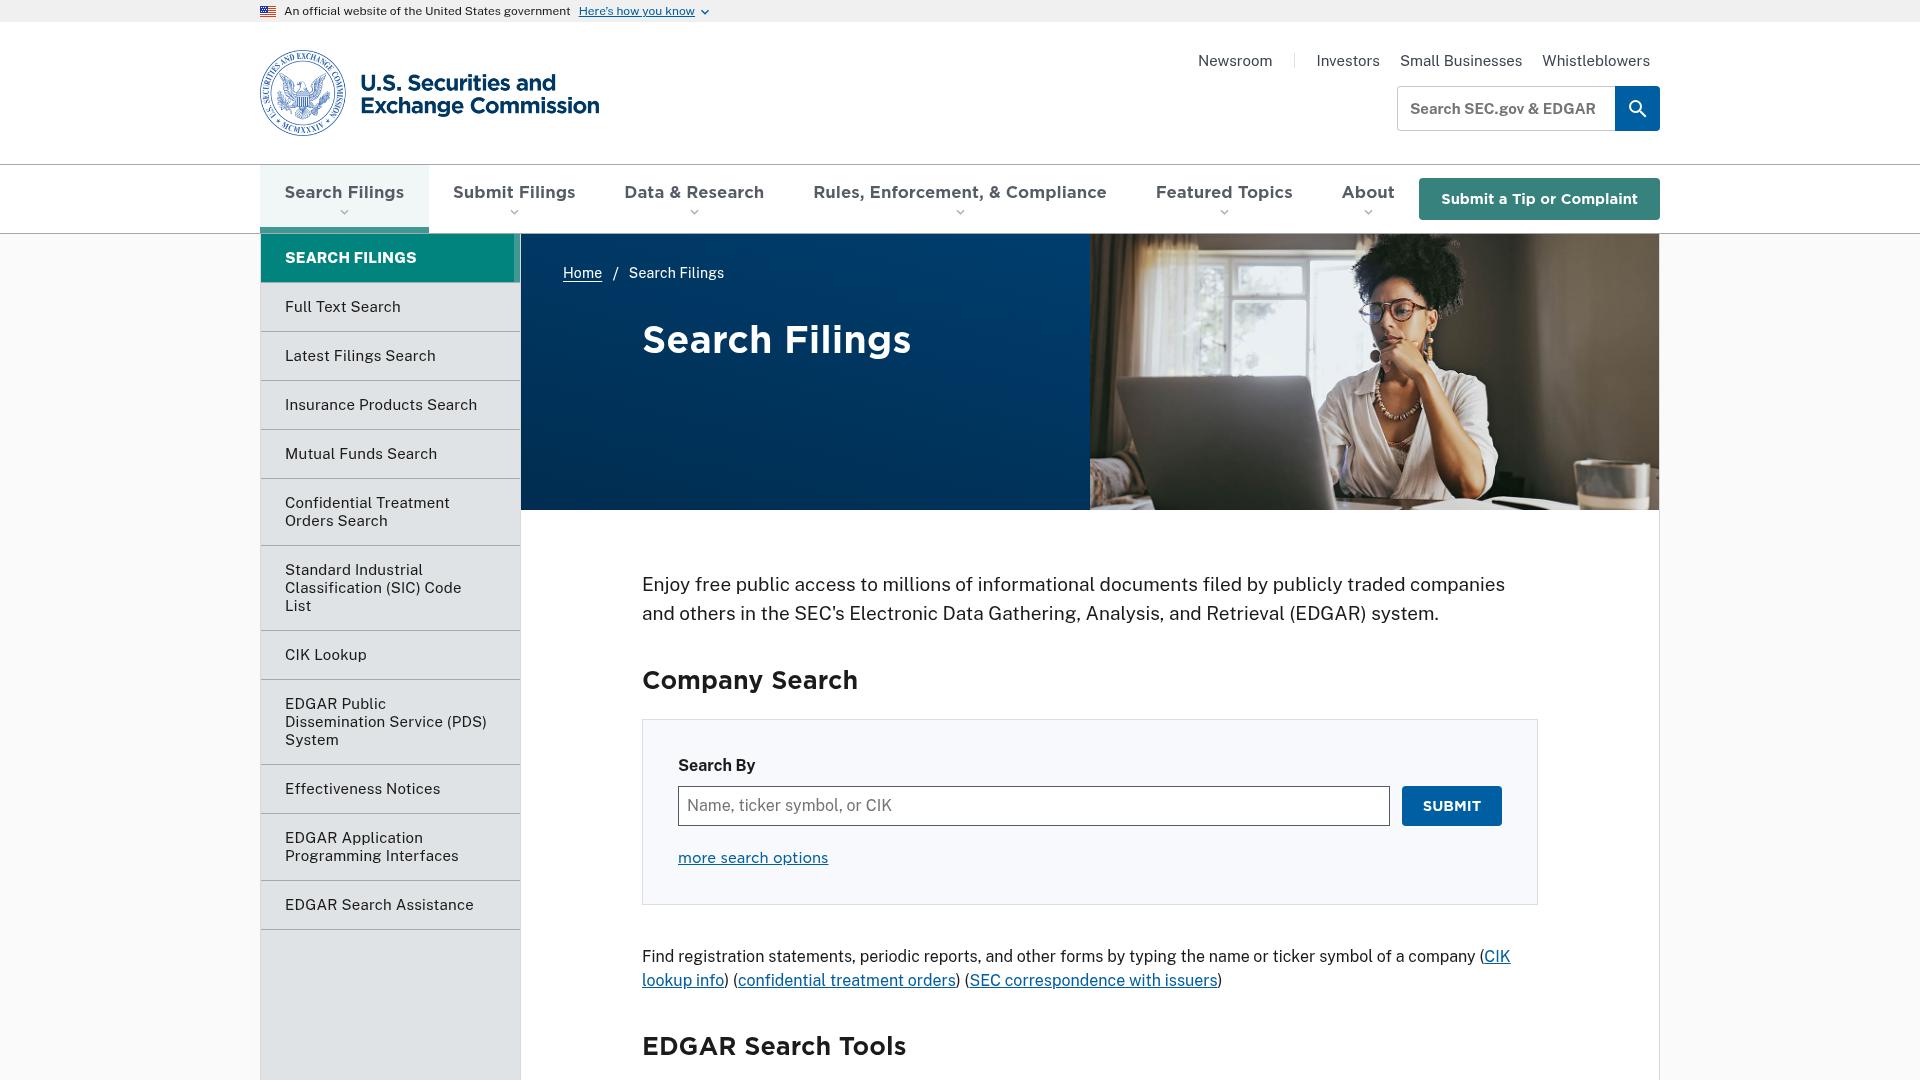Open the Search Filings menu
The image size is (1920, 1080).
click(x=344, y=198)
